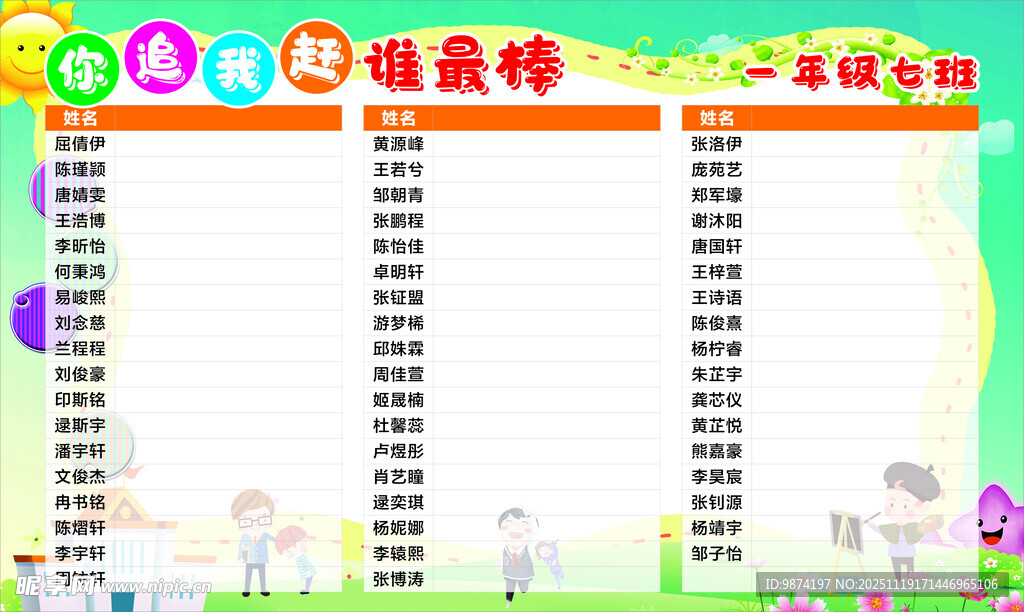
Task: Click the name 陈瑾颢
Action: pyautogui.click(x=80, y=169)
